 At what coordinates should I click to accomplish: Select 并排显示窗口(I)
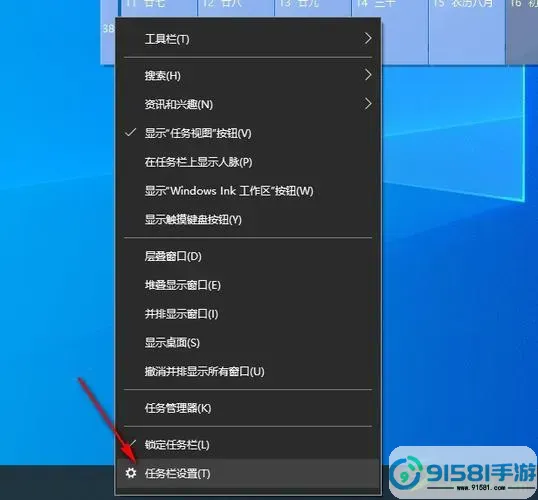[248, 314]
